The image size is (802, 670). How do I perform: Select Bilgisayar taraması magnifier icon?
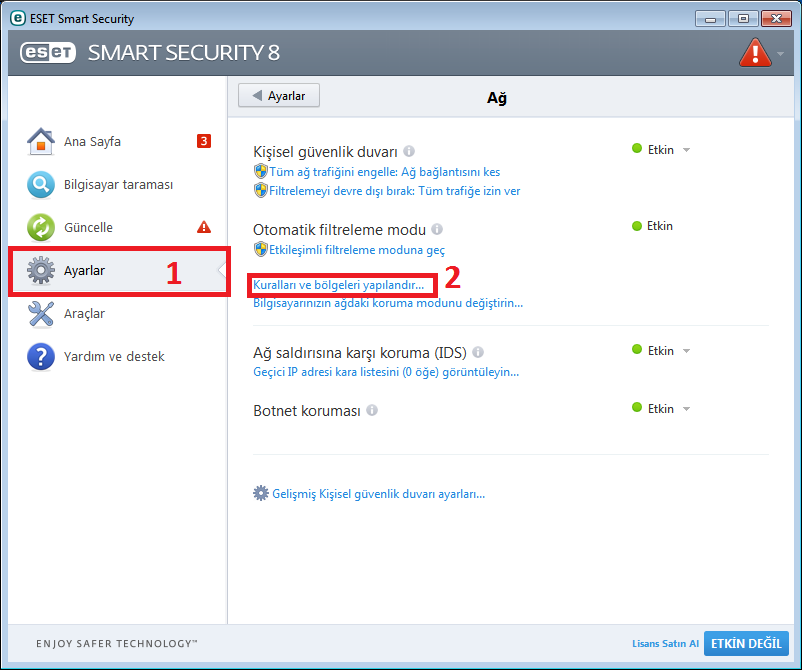tap(41, 184)
